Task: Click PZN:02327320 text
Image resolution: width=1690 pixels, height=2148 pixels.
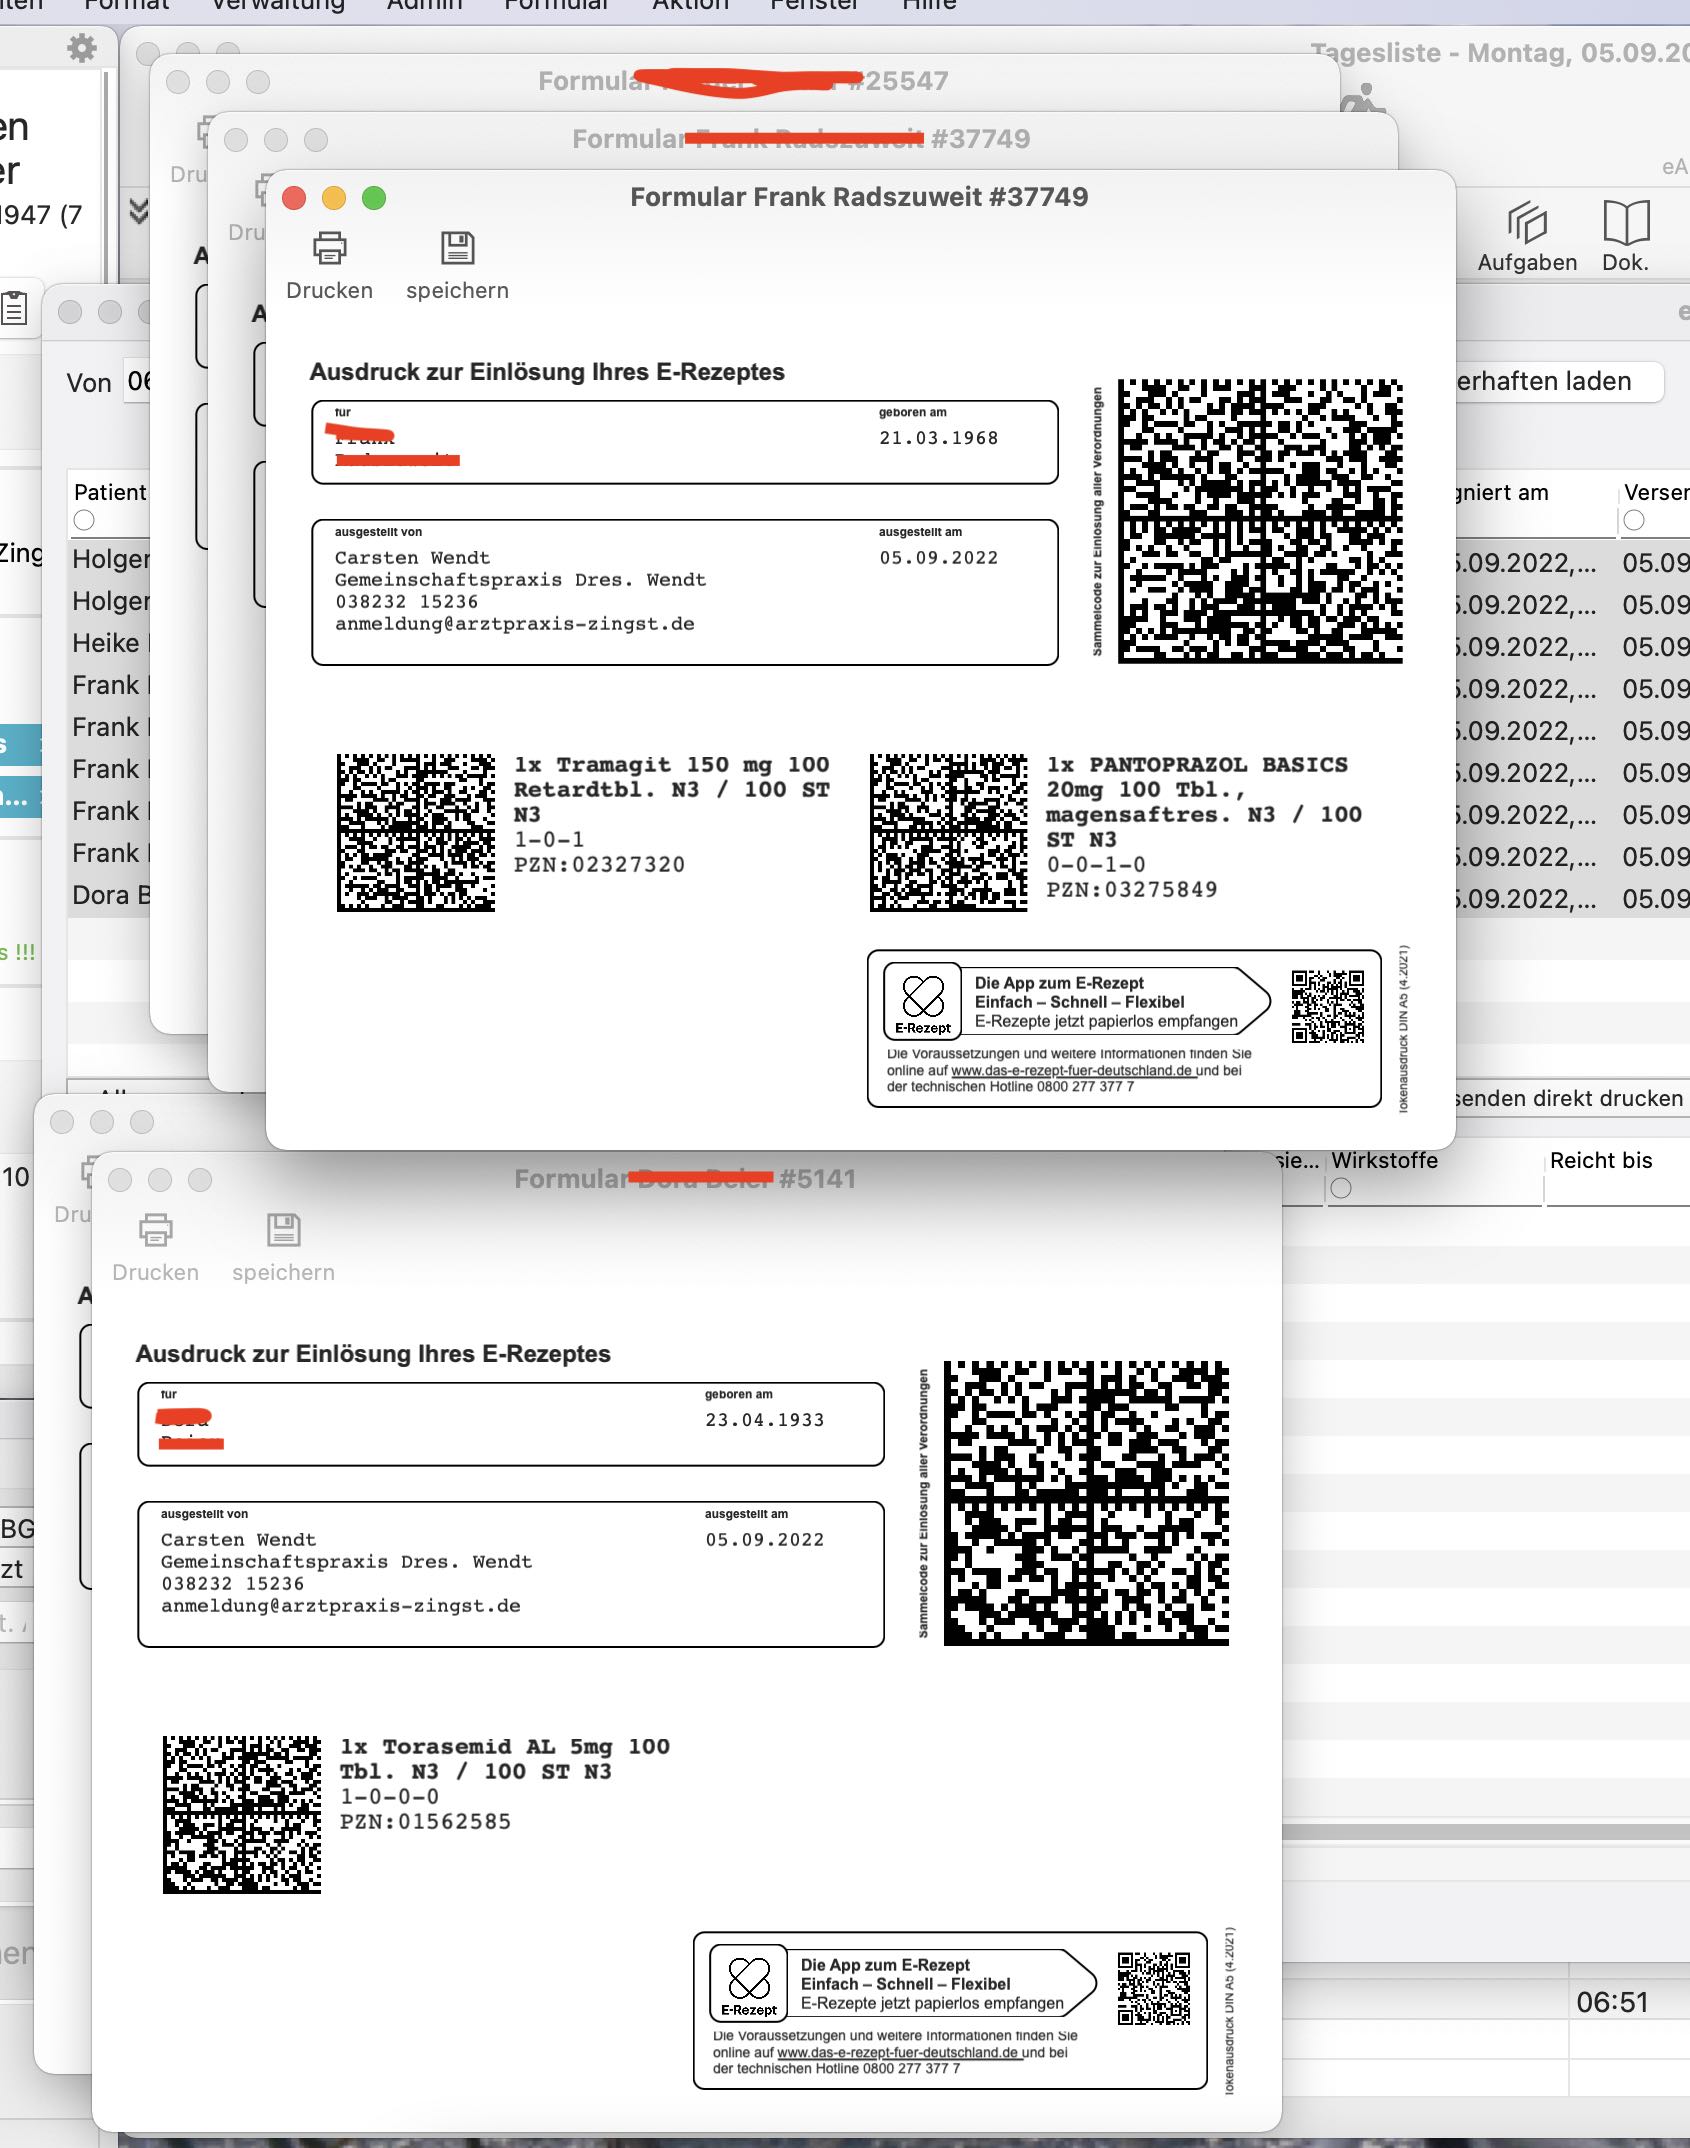Action: tap(599, 865)
